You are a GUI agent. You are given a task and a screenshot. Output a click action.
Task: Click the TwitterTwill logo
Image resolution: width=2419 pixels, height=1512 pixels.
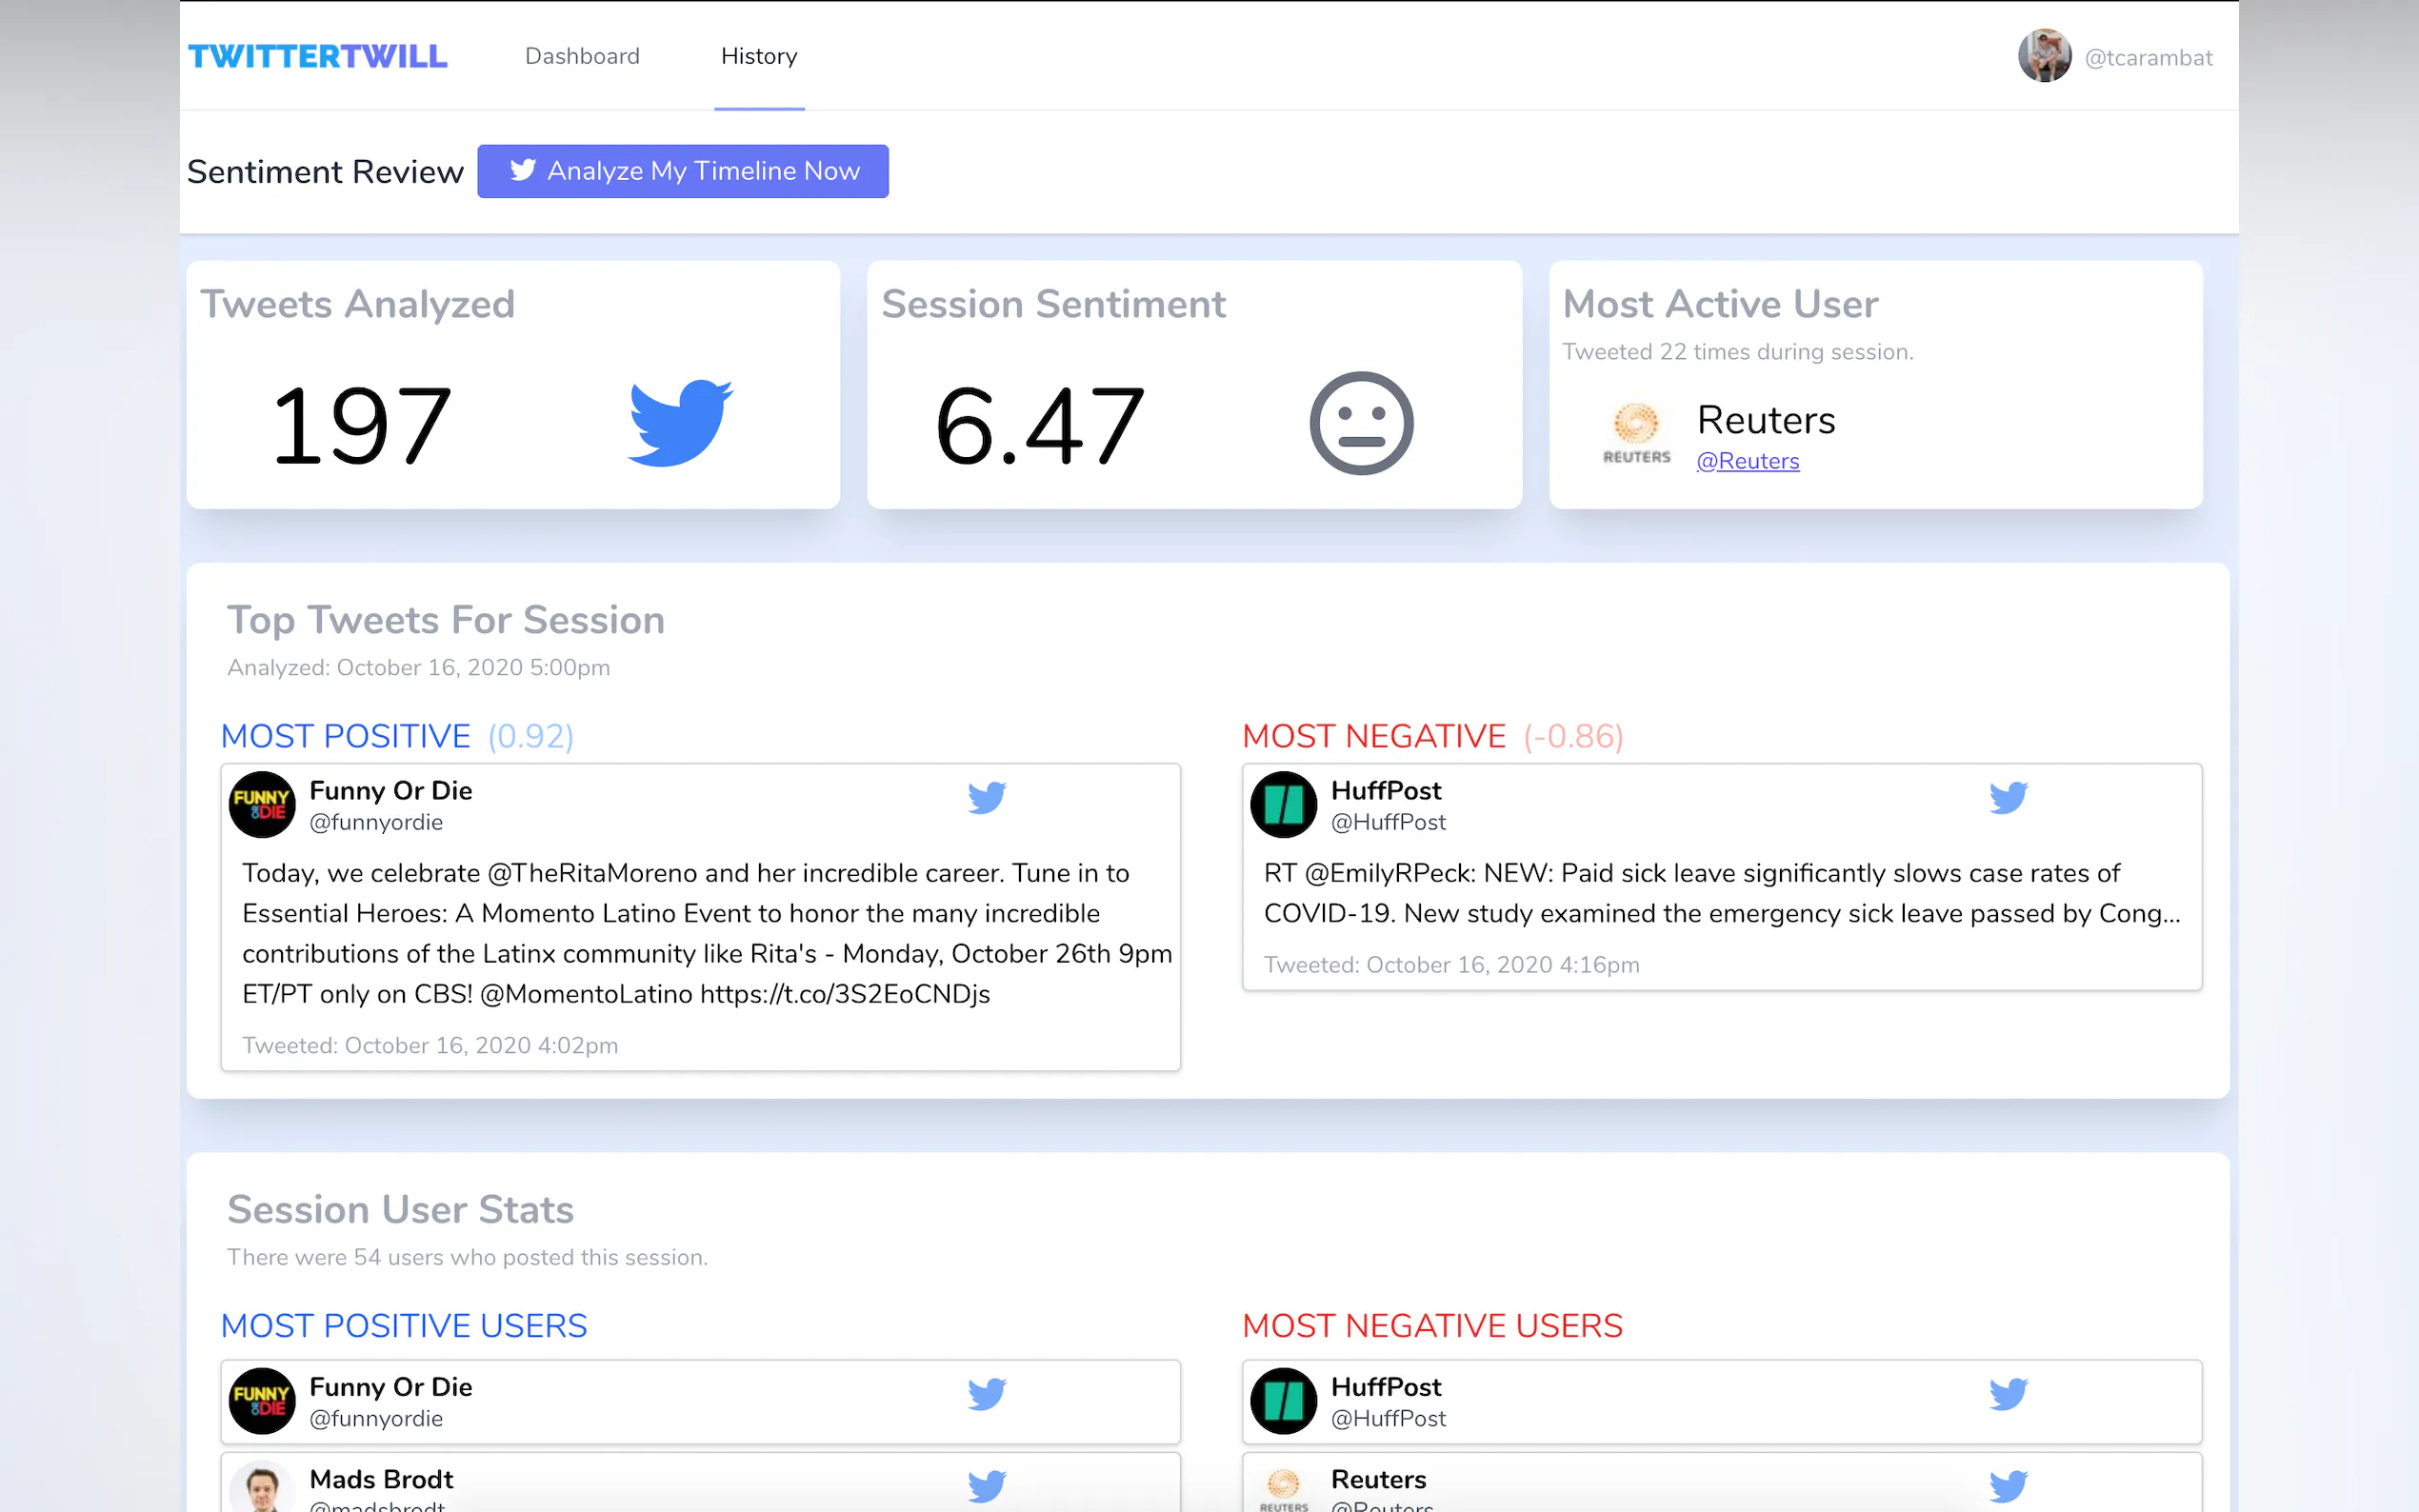coord(318,56)
